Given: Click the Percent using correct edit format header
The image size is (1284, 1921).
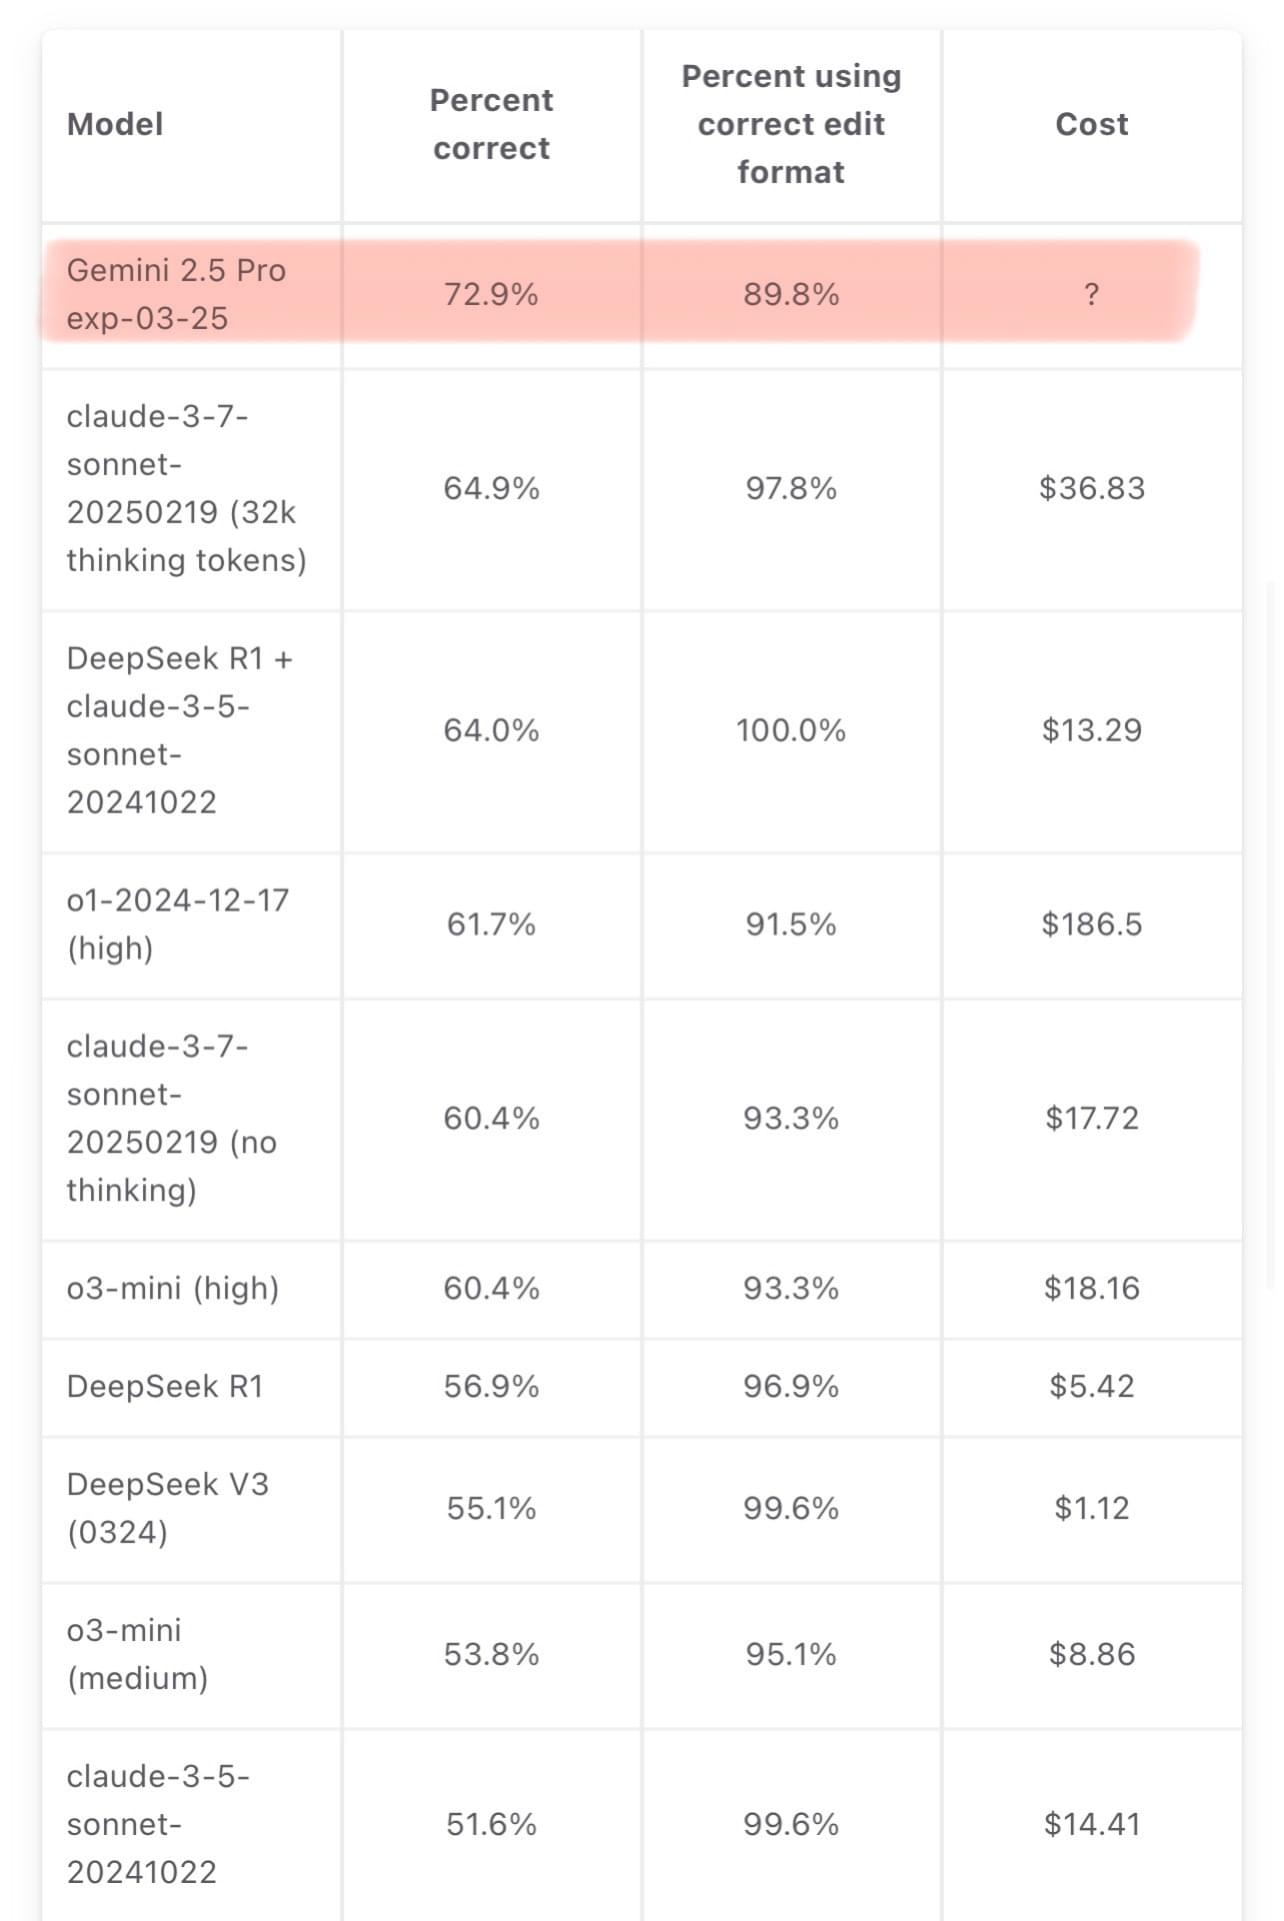Looking at the screenshot, I should click(x=791, y=124).
